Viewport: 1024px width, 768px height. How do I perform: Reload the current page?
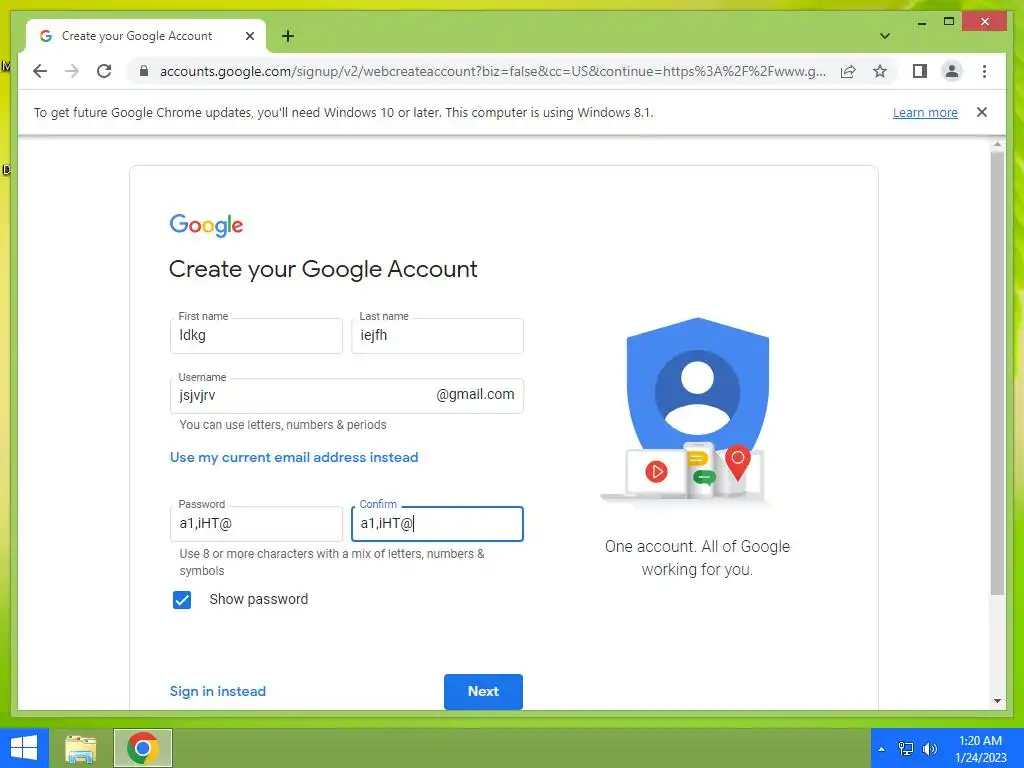(x=104, y=71)
